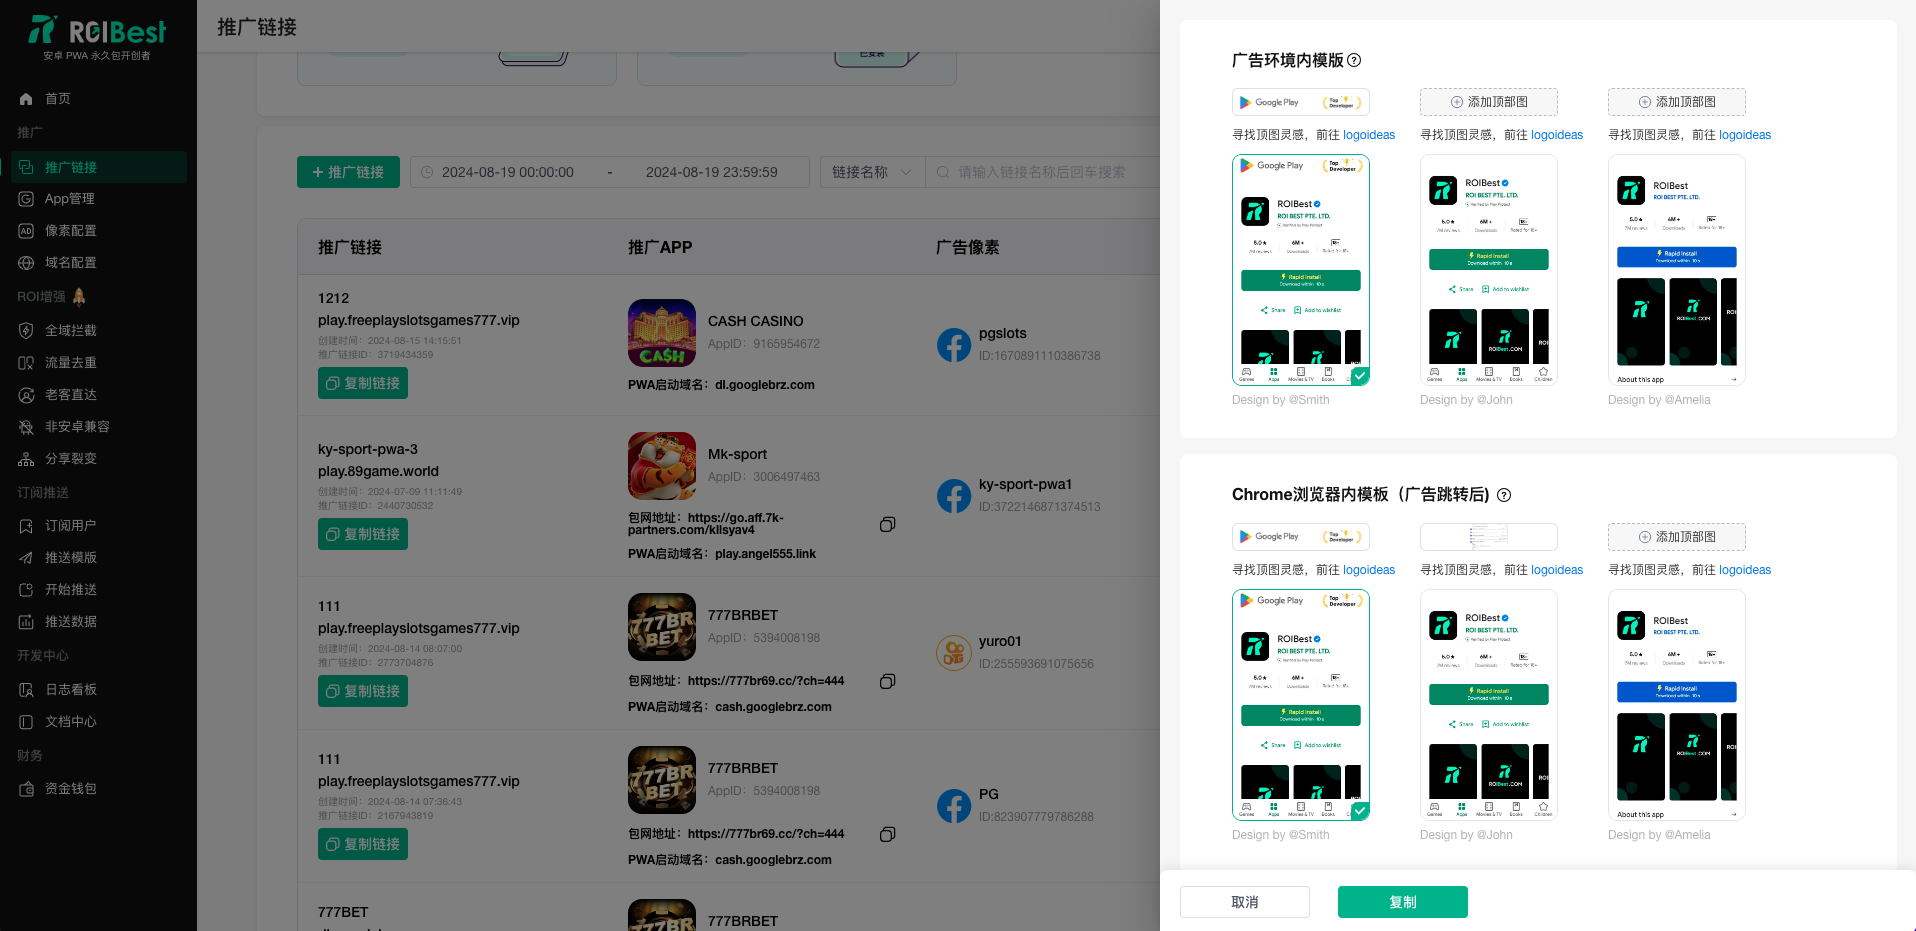Click Google Play top image above Smith's ad template
Image resolution: width=1916 pixels, height=931 pixels.
(1301, 102)
